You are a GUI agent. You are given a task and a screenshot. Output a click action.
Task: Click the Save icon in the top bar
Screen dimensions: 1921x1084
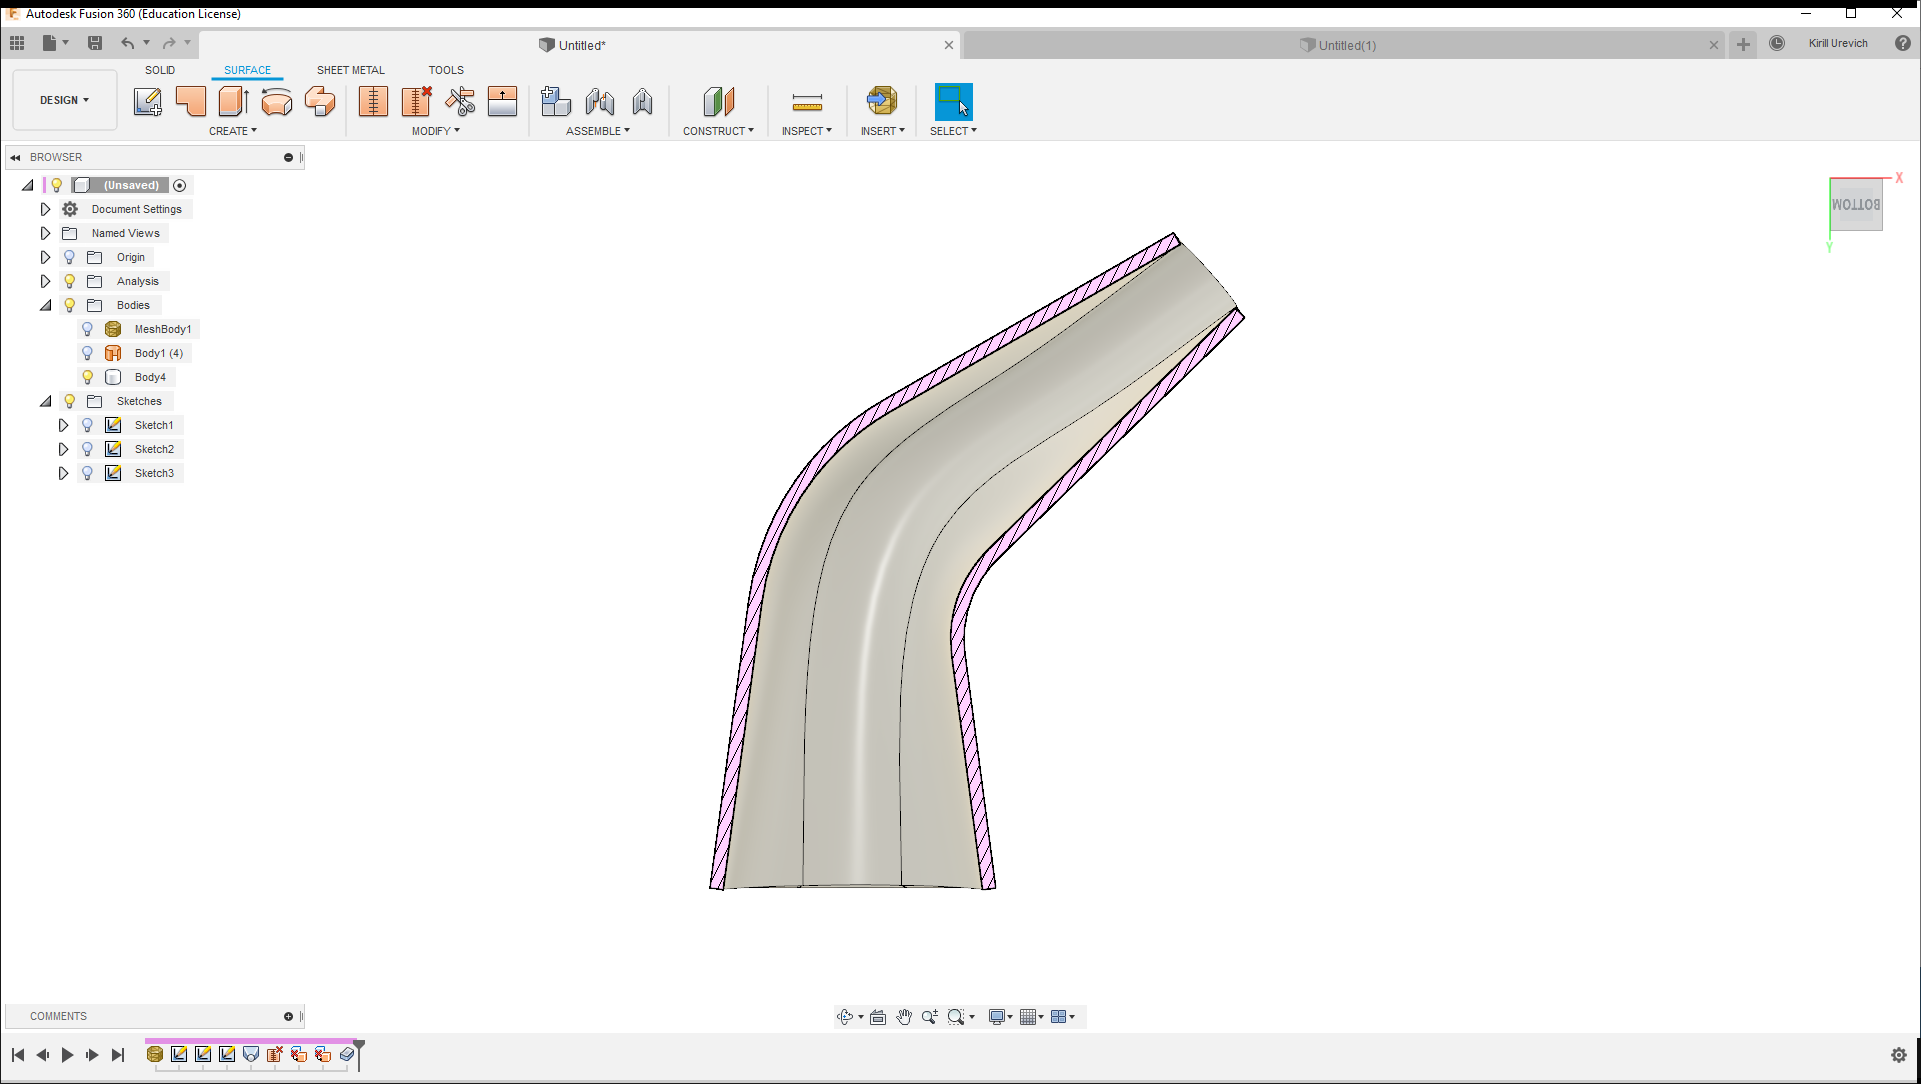point(95,43)
